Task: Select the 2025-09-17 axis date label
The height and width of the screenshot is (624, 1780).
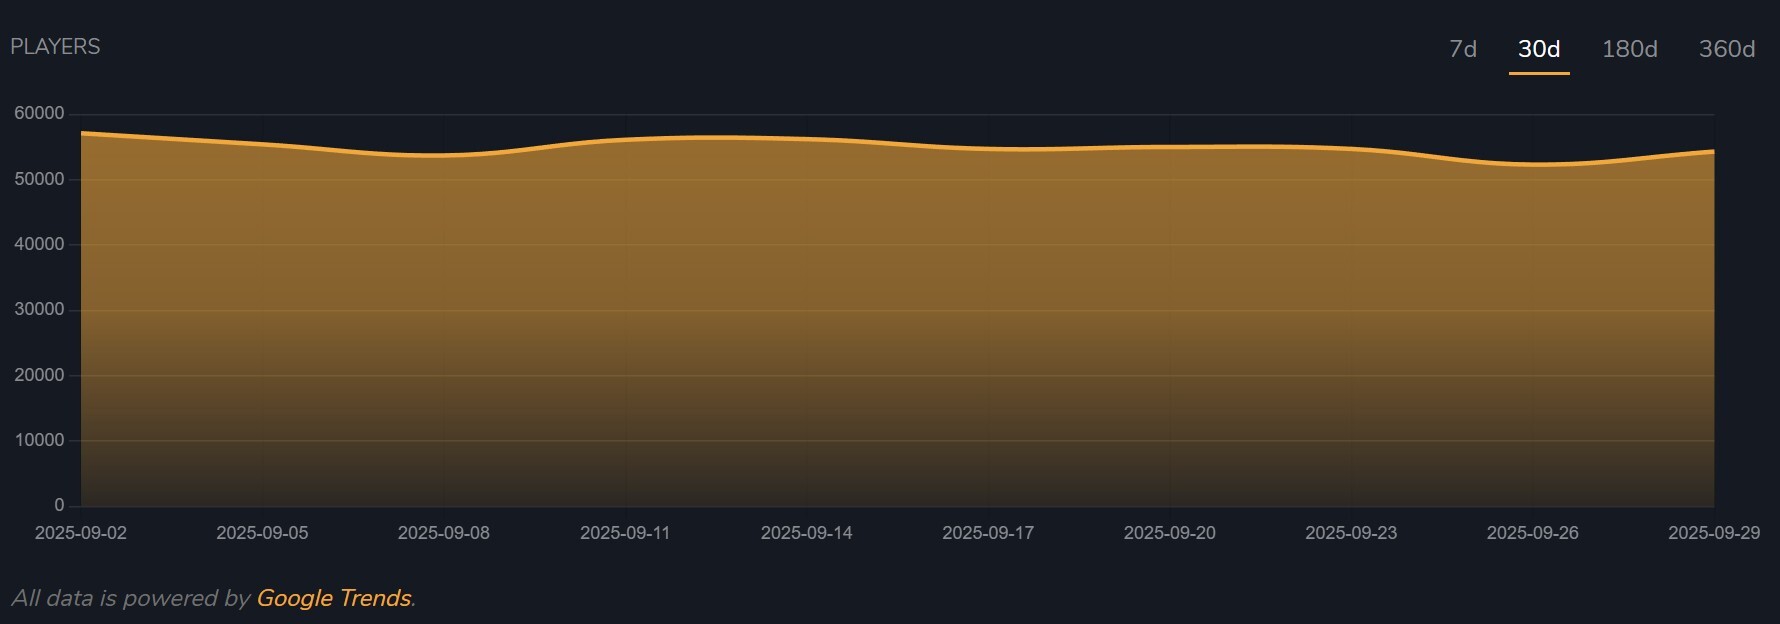Action: point(988,533)
